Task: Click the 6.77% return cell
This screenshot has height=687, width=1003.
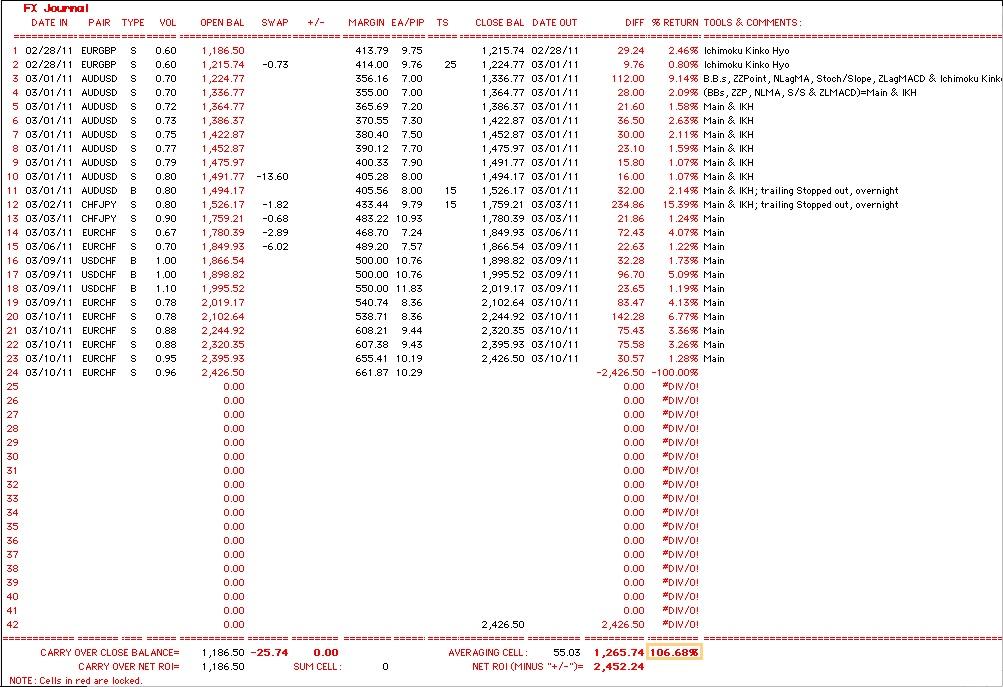Action: 683,317
